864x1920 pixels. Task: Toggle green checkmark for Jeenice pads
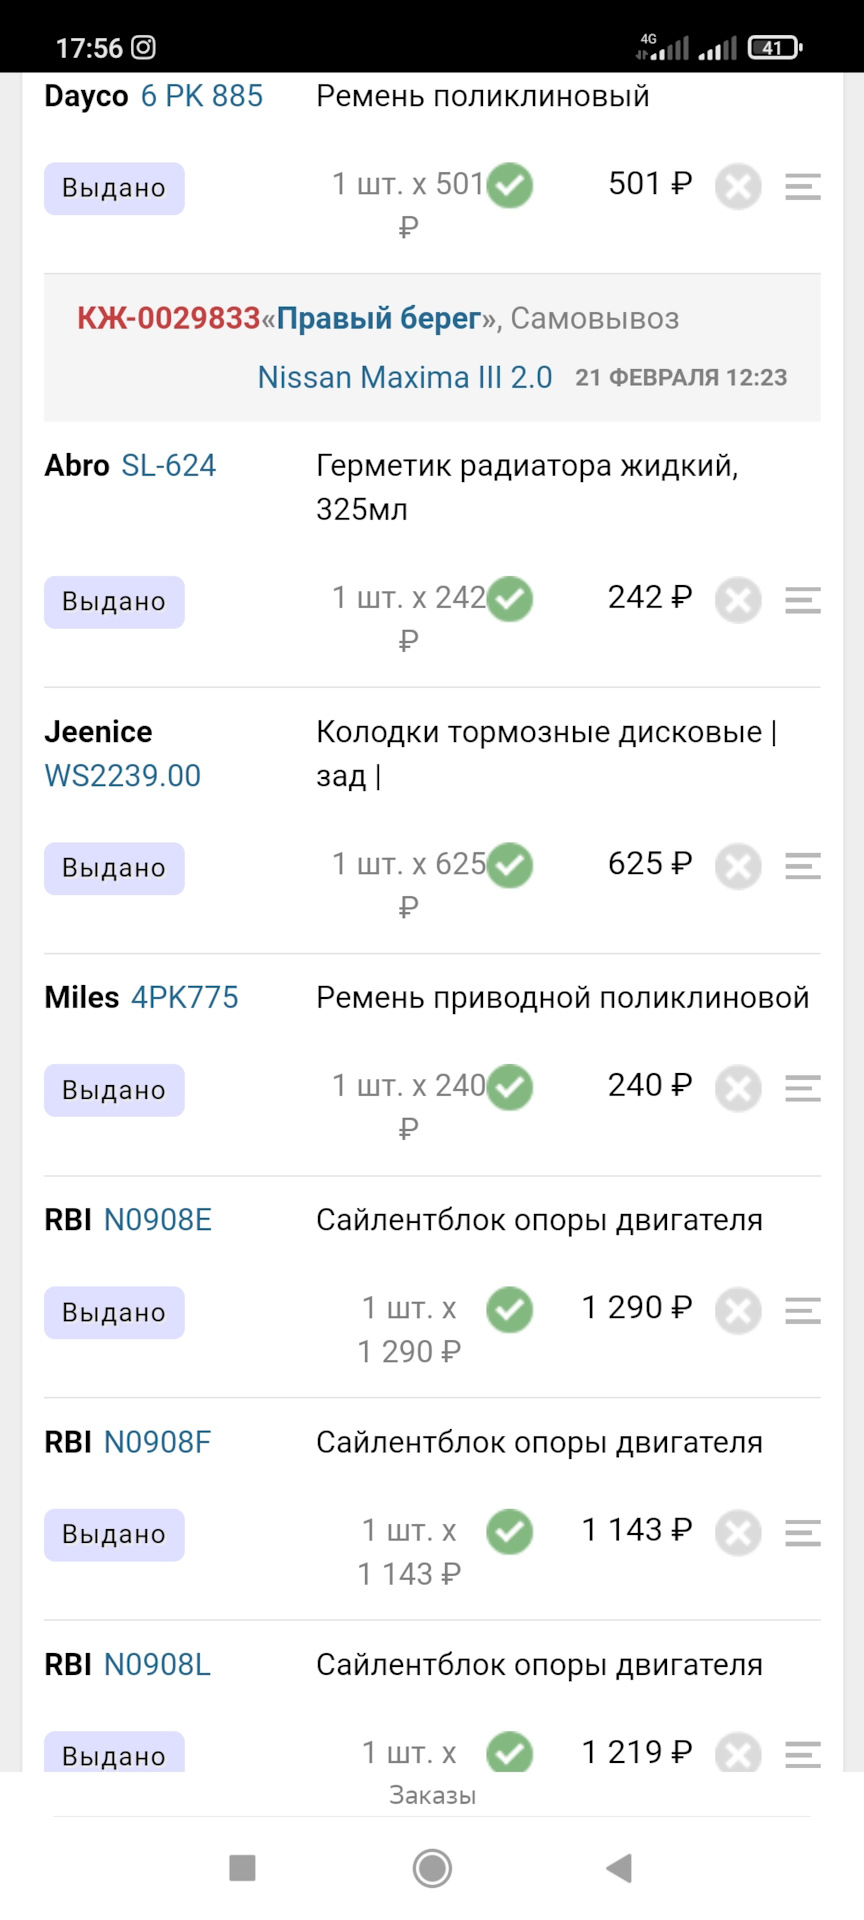pyautogui.click(x=510, y=866)
